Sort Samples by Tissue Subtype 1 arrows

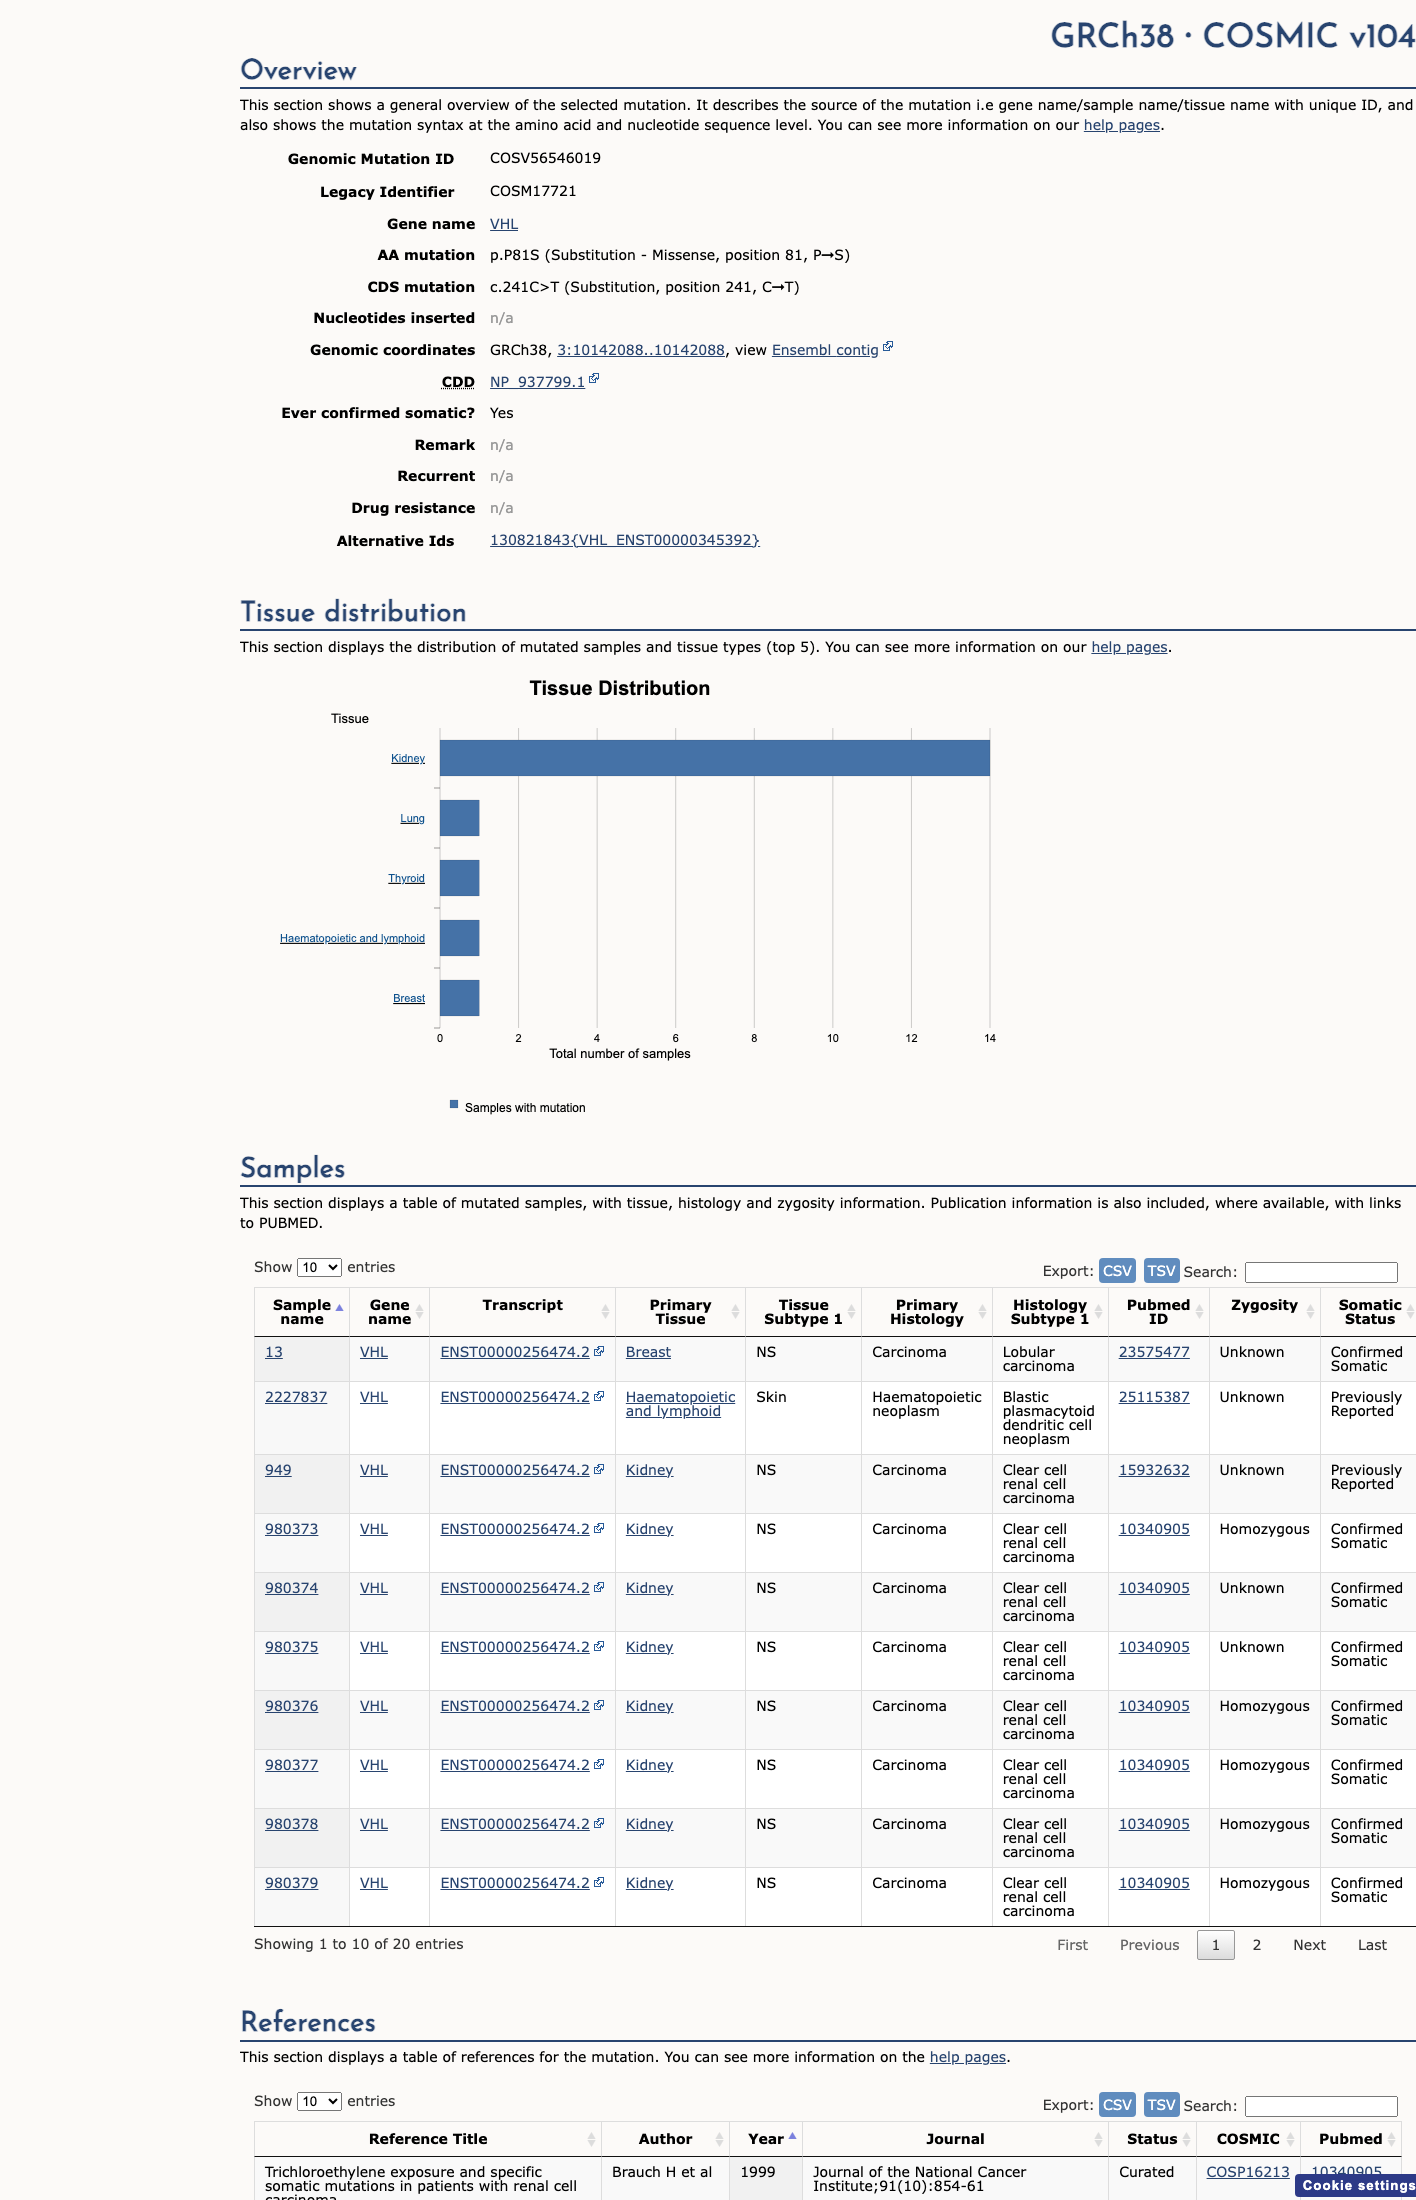(851, 1312)
